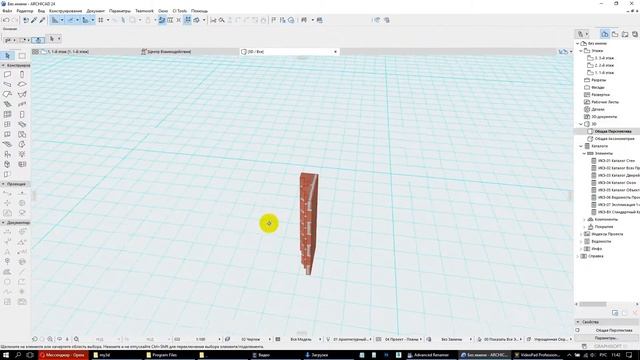Select the Curtain Wall tool

click(x=7, y=115)
